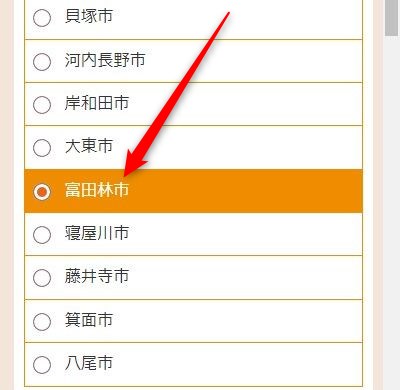
Task: Click the 岸和田市 text label
Action: tap(97, 103)
